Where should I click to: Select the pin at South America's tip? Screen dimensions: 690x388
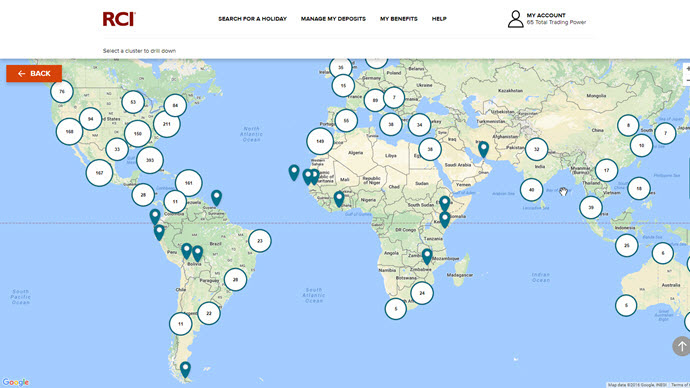point(186,370)
